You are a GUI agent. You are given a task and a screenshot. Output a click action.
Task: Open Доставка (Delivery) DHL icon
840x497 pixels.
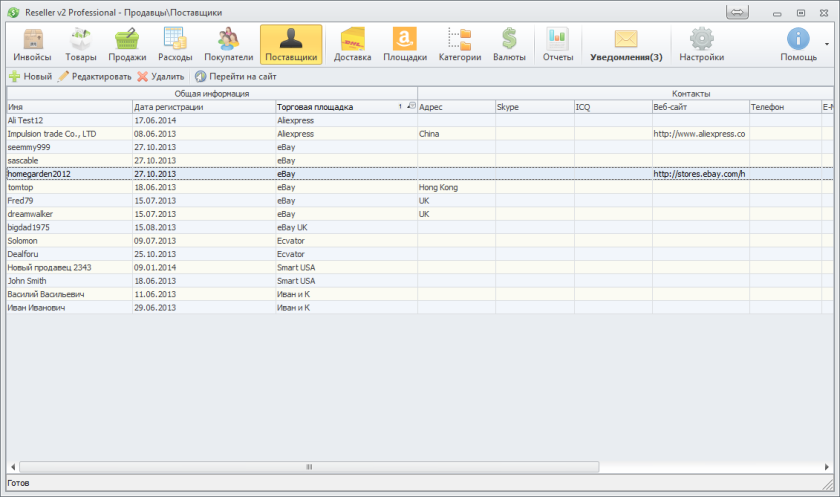pos(352,45)
